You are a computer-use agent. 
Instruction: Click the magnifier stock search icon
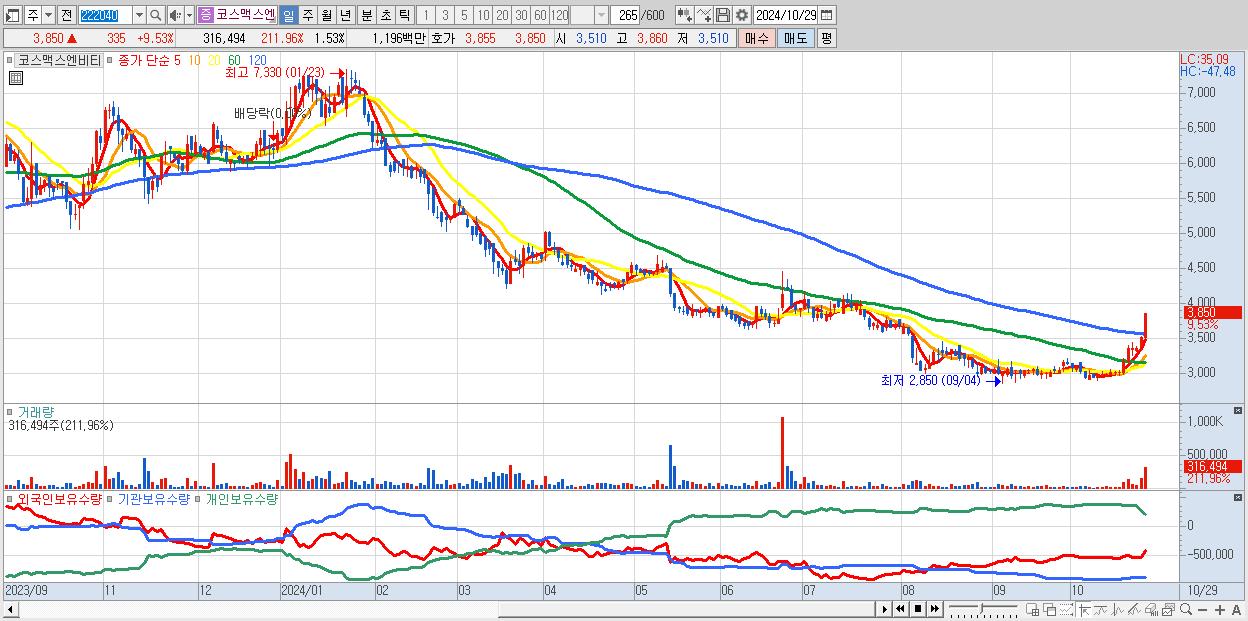click(x=156, y=15)
